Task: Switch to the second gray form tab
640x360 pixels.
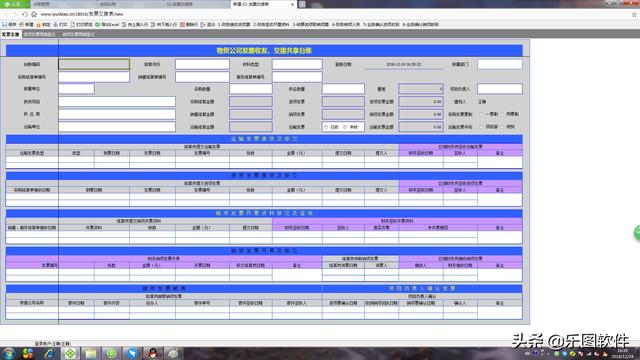Action: coord(39,34)
